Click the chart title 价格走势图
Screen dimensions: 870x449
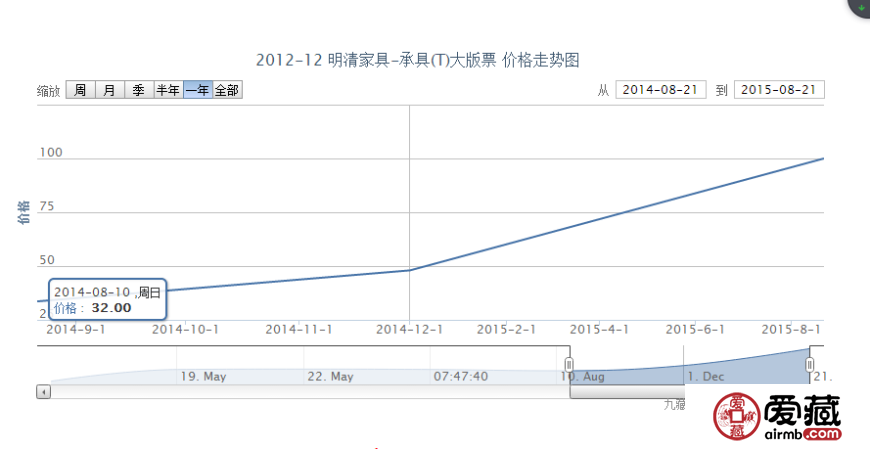click(x=540, y=60)
